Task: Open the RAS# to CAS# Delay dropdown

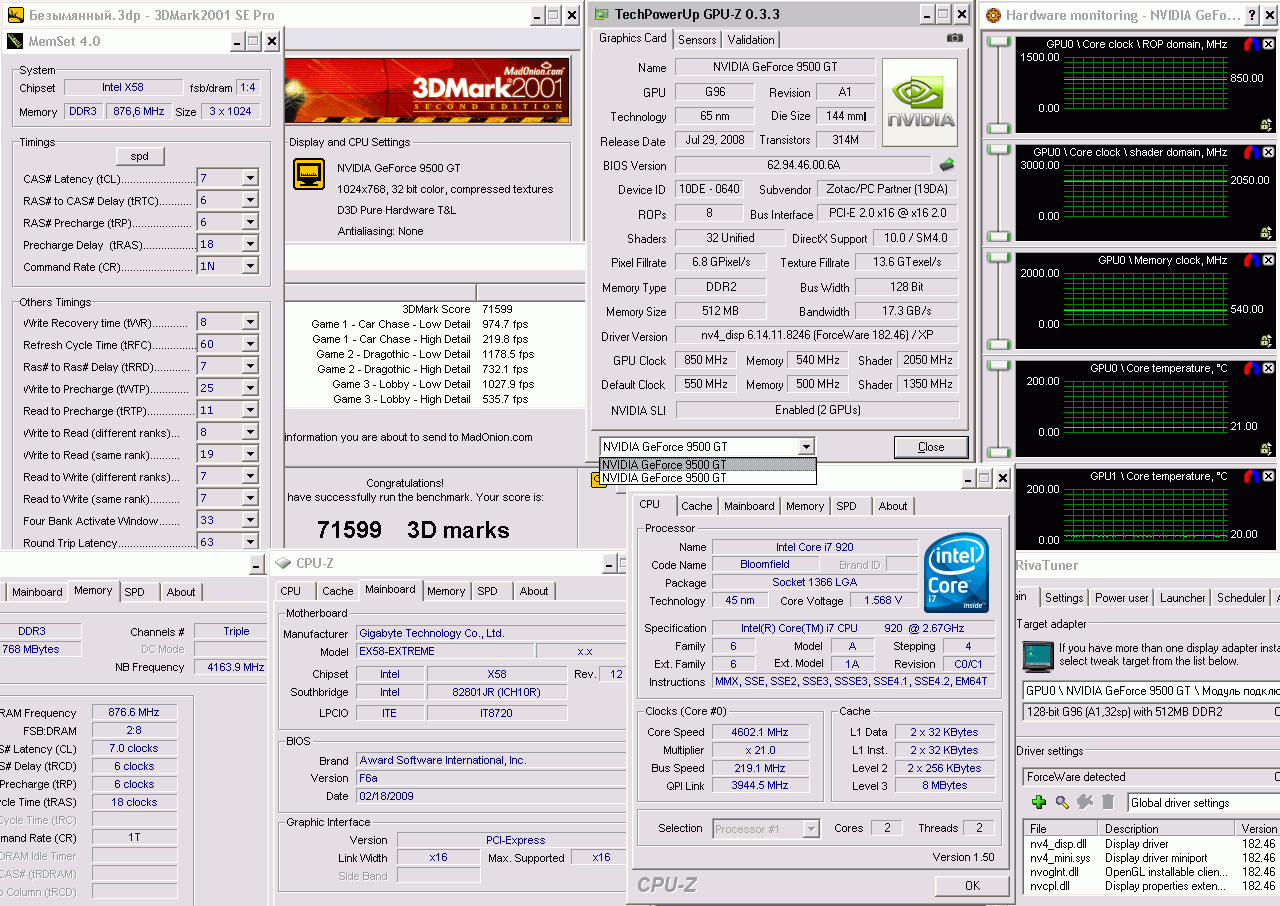Action: point(250,200)
